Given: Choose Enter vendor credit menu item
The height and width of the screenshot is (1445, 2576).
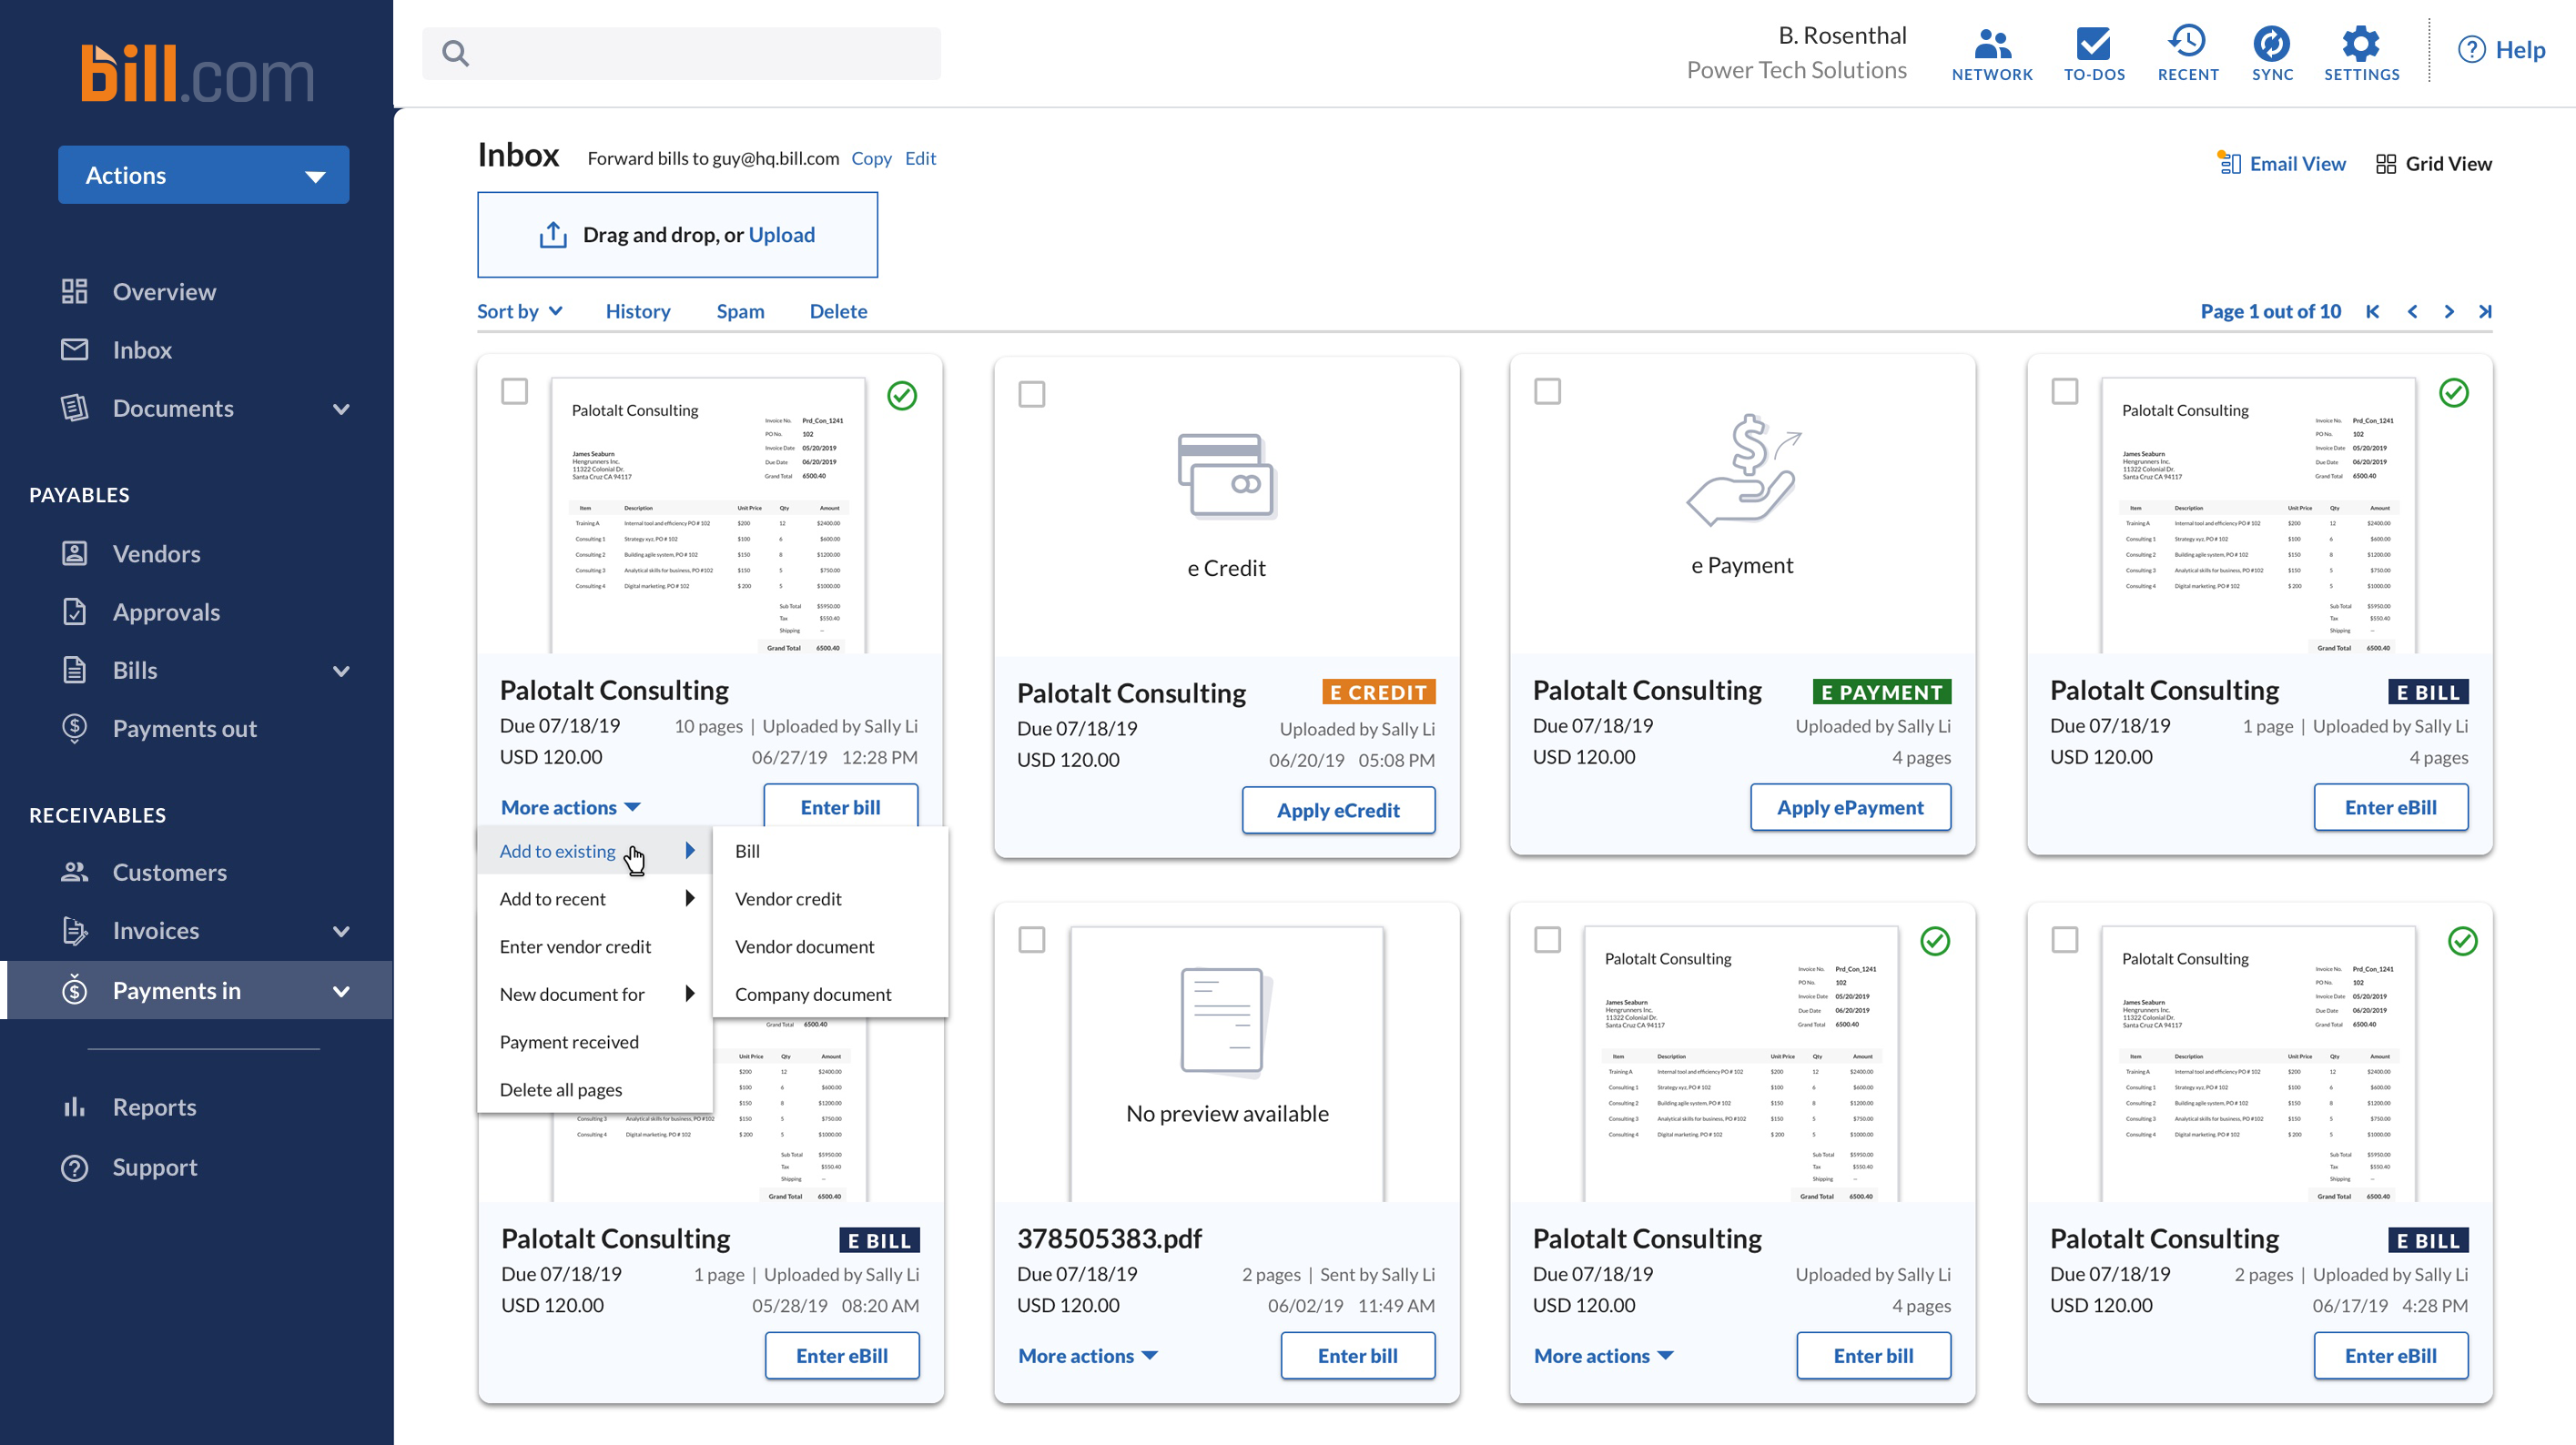Looking at the screenshot, I should click(x=595, y=946).
